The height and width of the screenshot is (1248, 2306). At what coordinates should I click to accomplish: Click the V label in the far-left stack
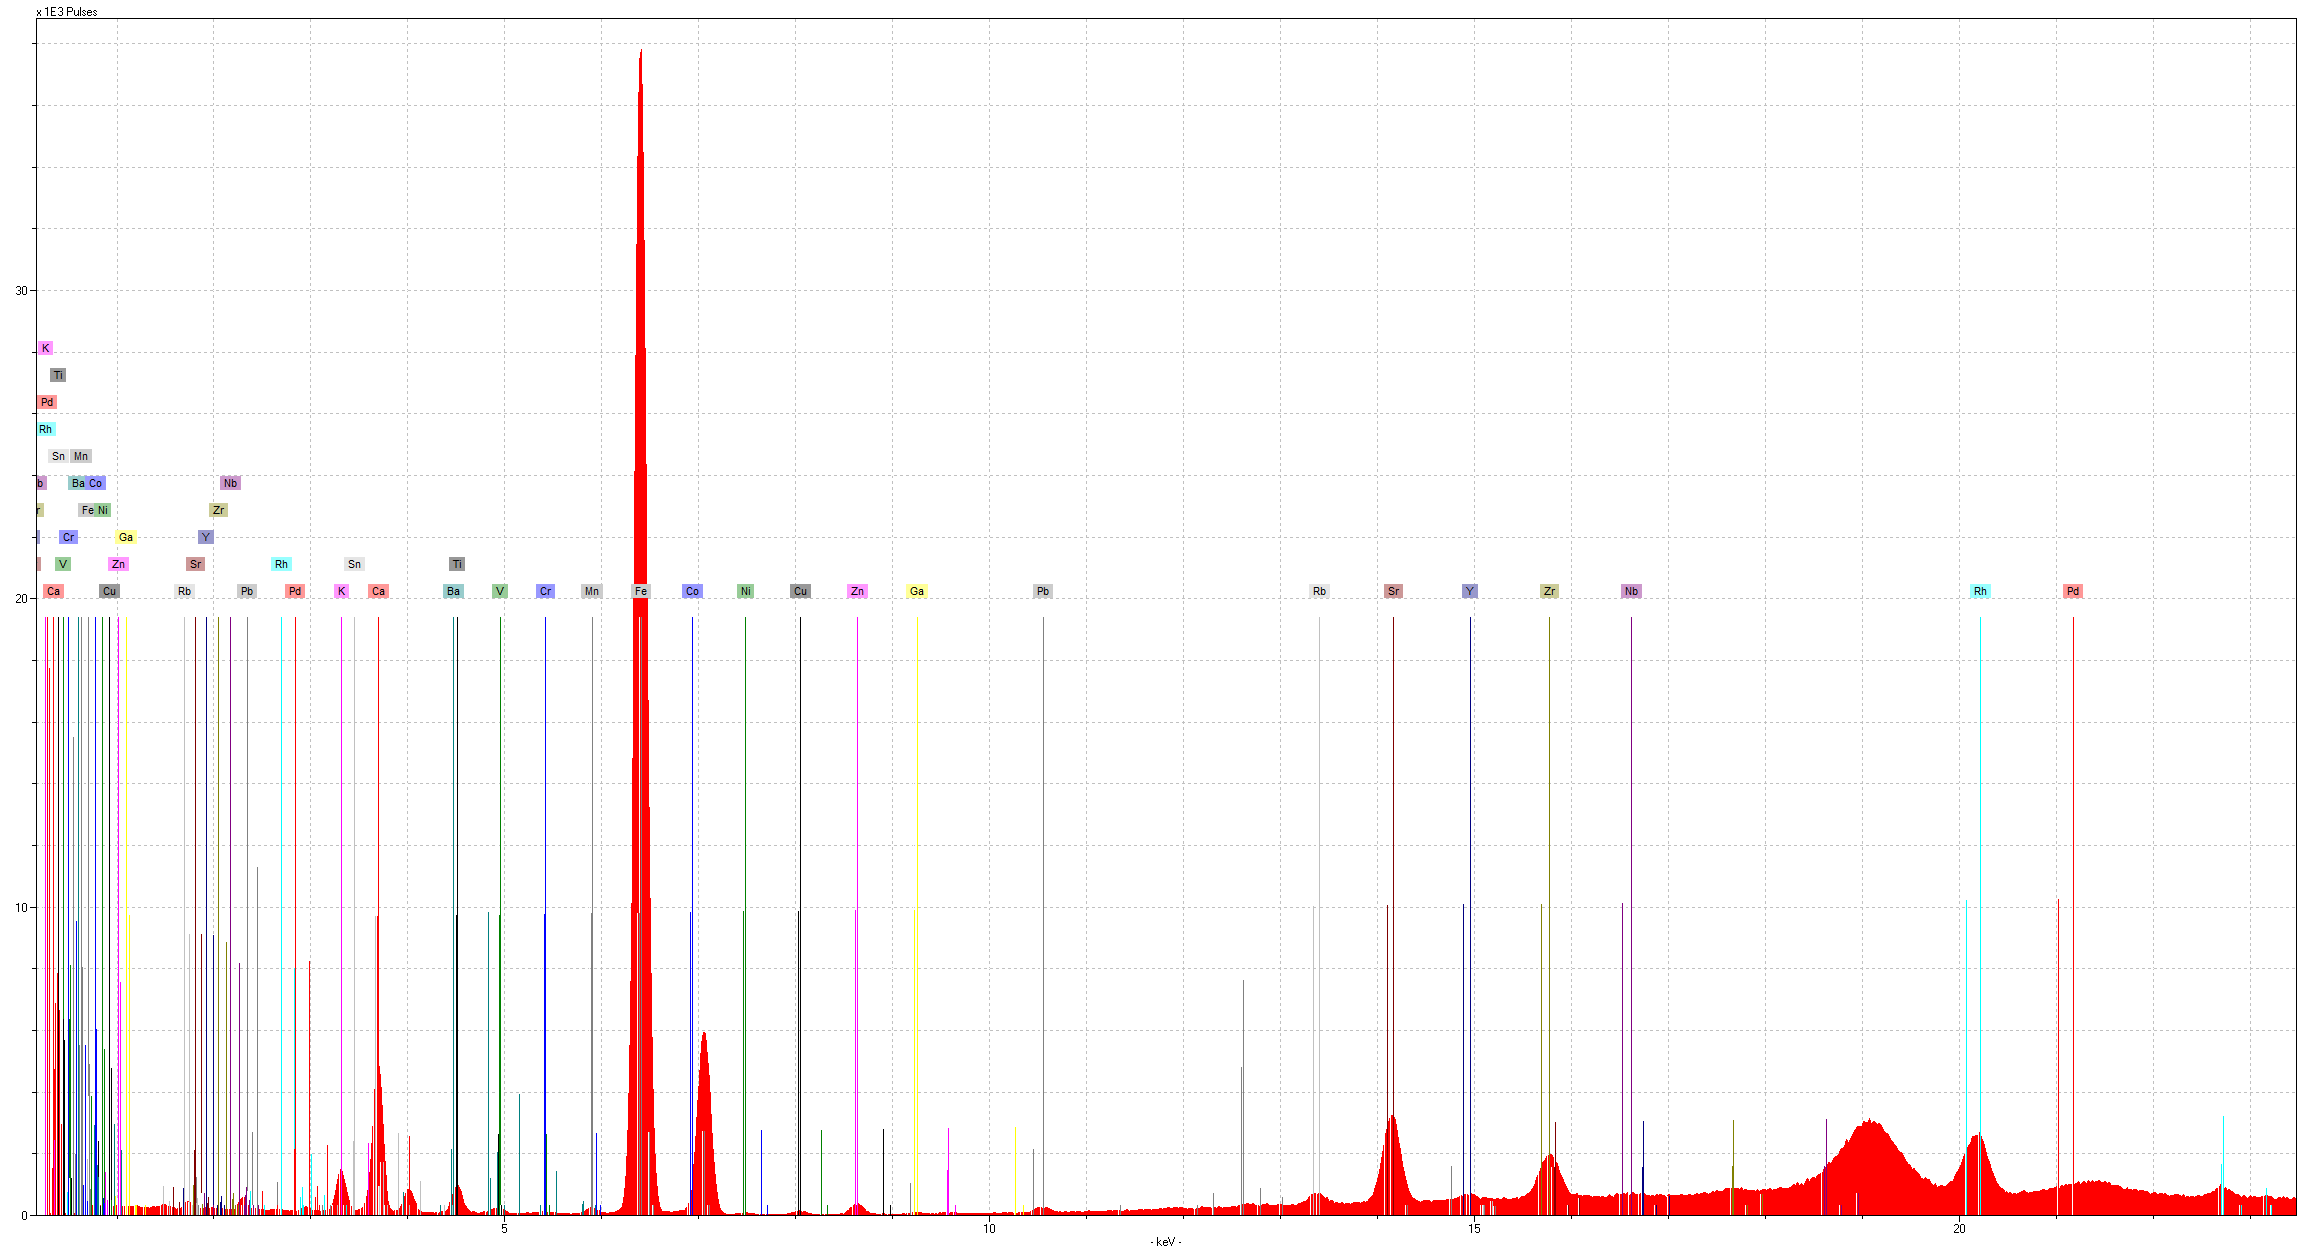63,564
